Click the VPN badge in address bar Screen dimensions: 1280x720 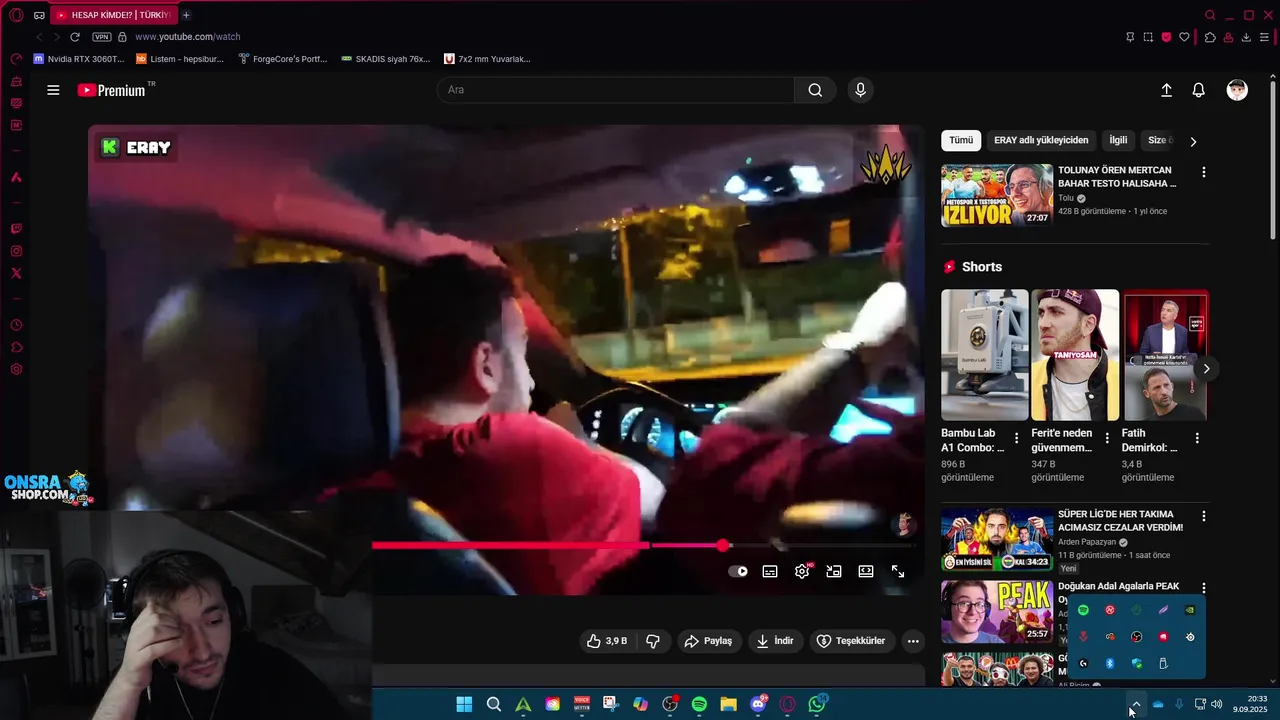[102, 37]
